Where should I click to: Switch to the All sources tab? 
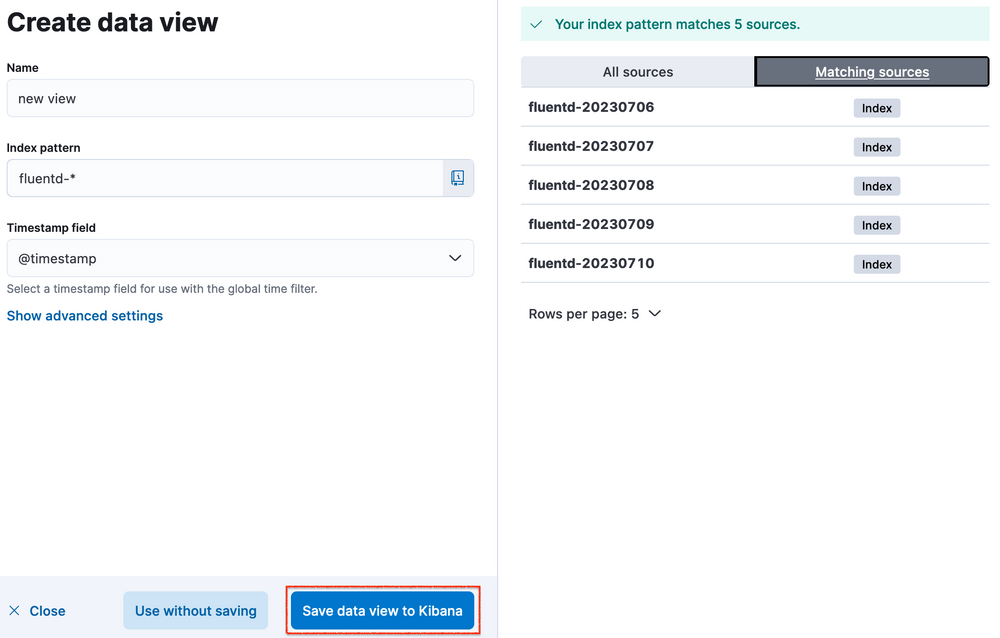(638, 71)
